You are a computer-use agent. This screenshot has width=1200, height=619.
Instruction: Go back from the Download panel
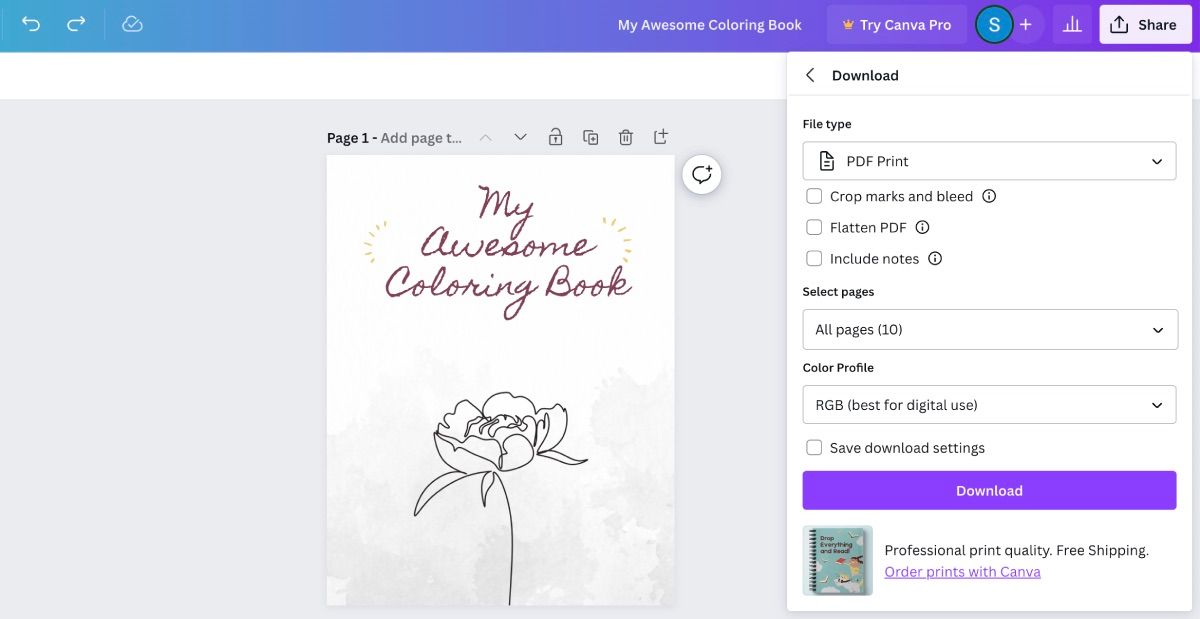point(810,75)
